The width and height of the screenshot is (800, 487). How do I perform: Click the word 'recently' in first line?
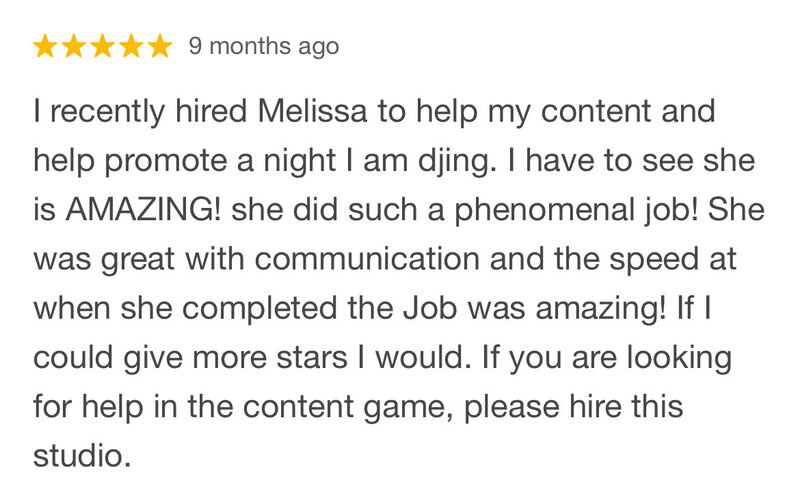(107, 113)
